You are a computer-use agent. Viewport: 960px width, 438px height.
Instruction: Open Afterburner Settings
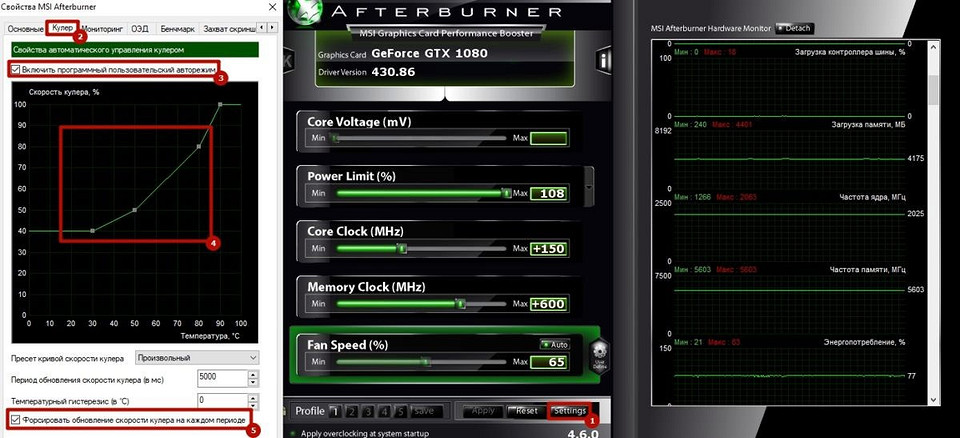[x=570, y=411]
